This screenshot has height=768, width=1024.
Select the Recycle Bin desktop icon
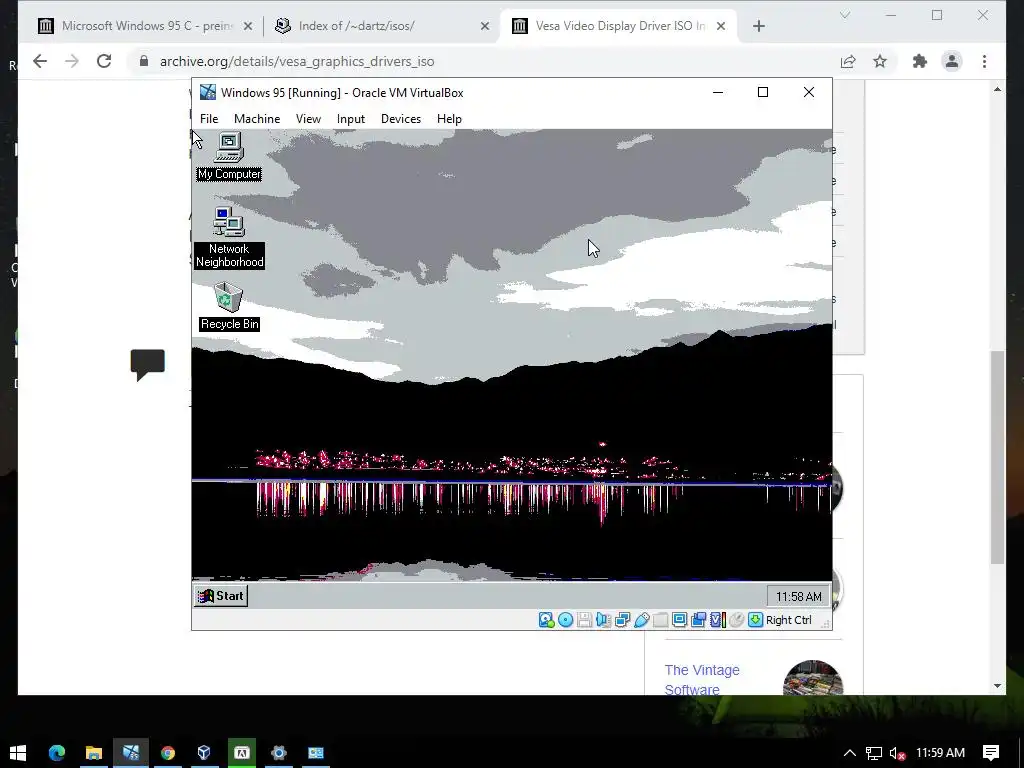(x=229, y=306)
